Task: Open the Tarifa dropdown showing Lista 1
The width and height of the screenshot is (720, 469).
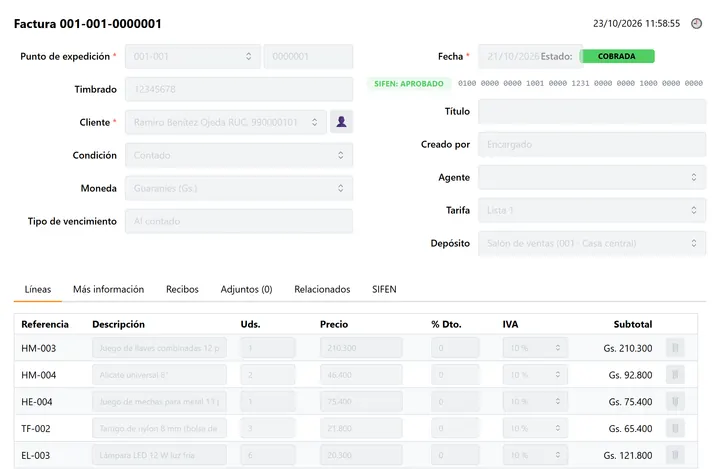Action: coord(592,210)
